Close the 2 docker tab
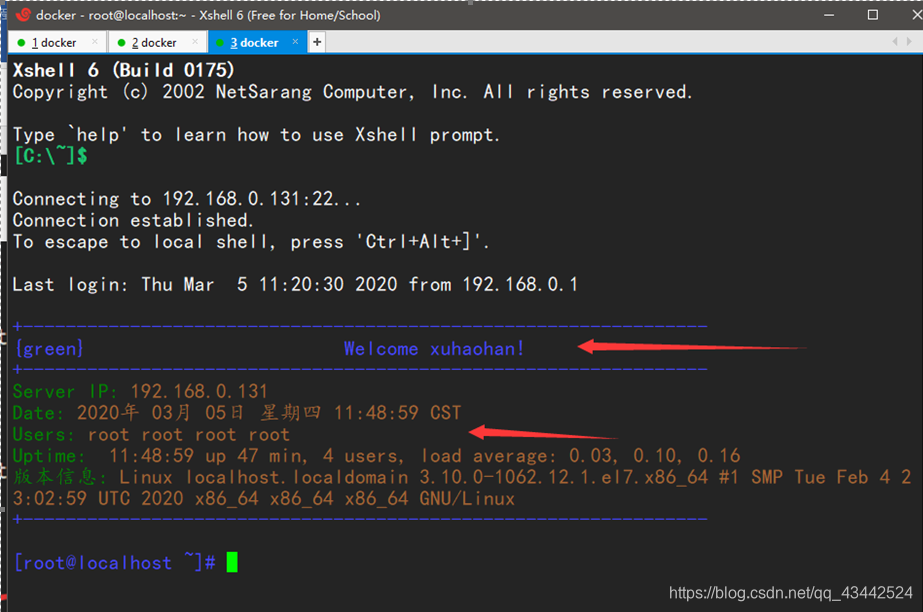 [x=195, y=42]
